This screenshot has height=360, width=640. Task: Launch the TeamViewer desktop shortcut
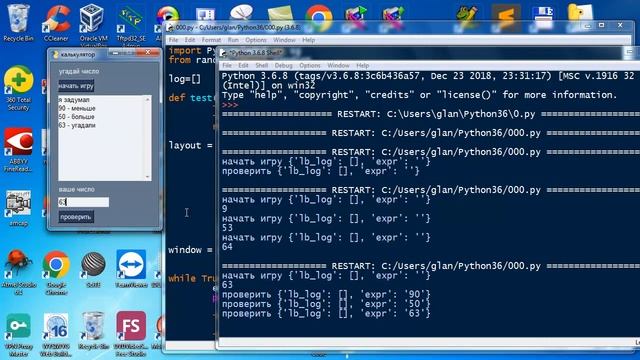point(131,269)
